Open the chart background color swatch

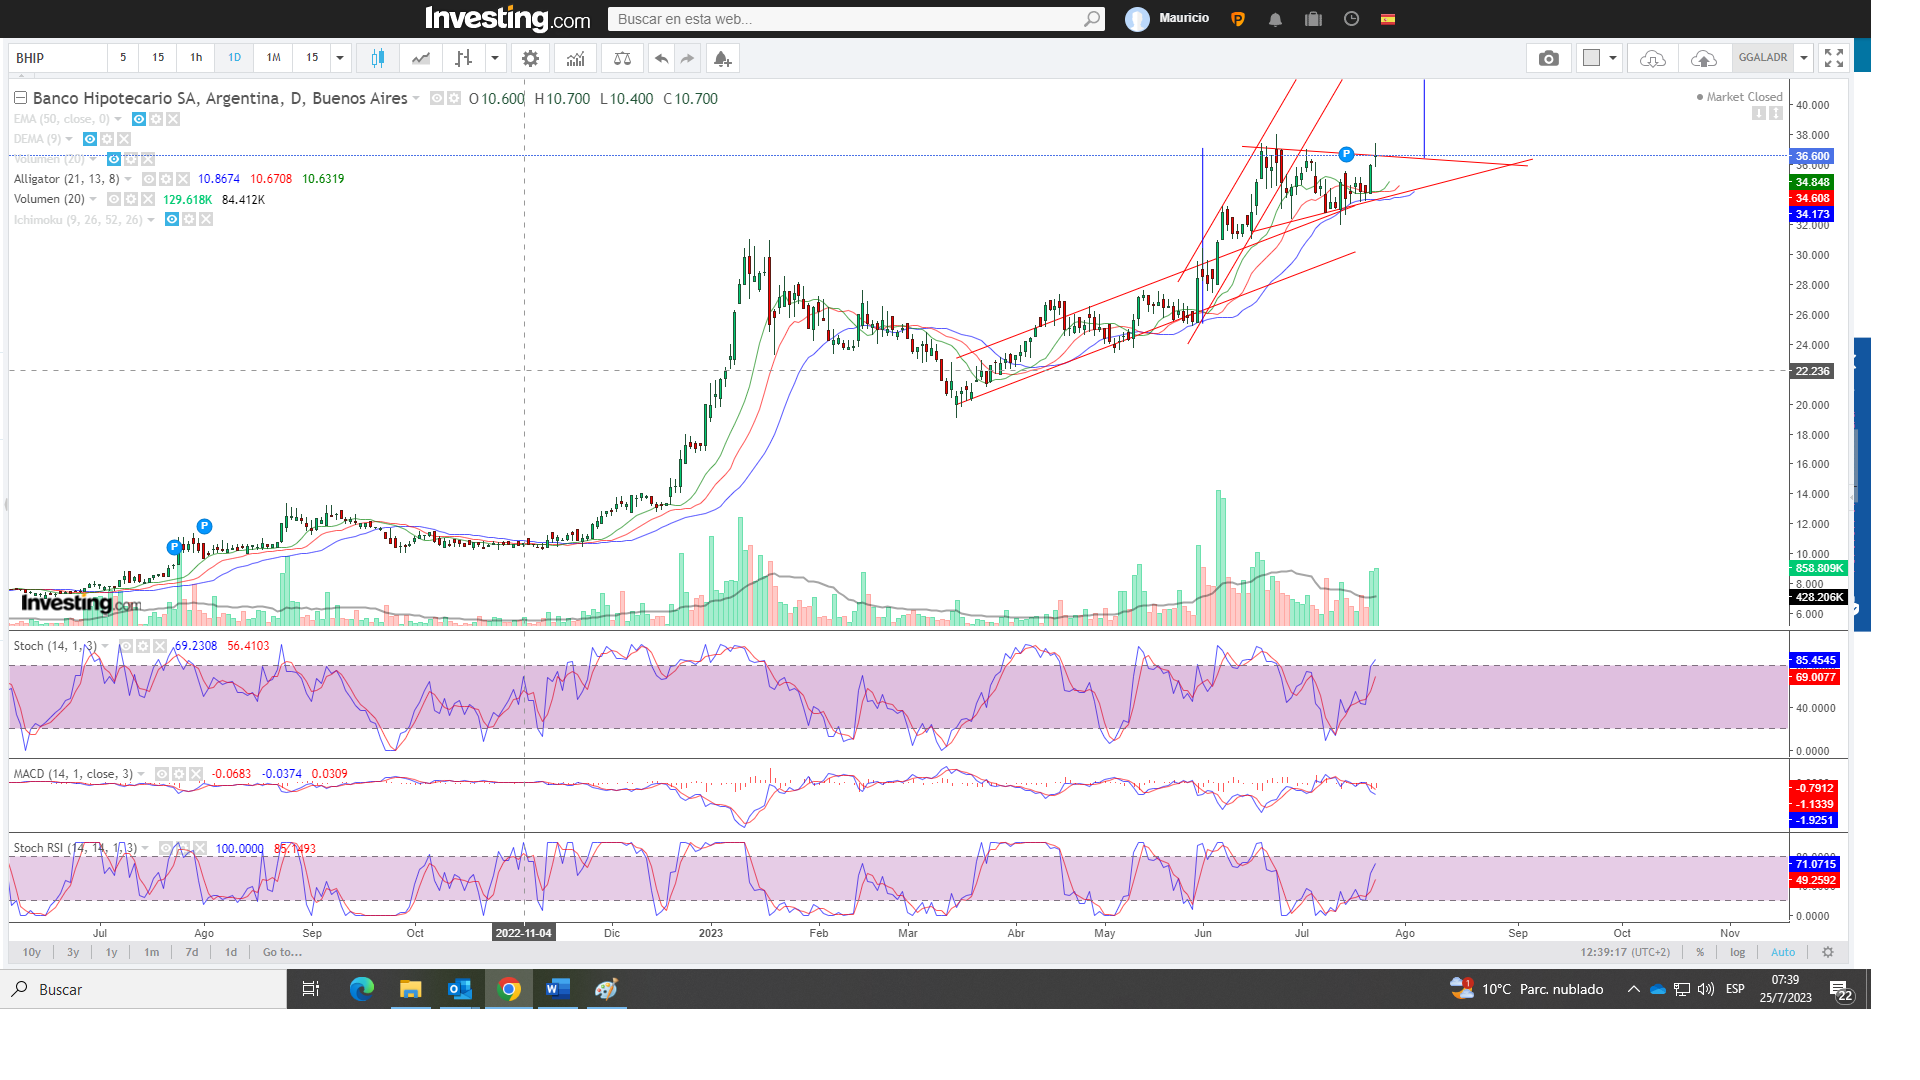point(1591,58)
